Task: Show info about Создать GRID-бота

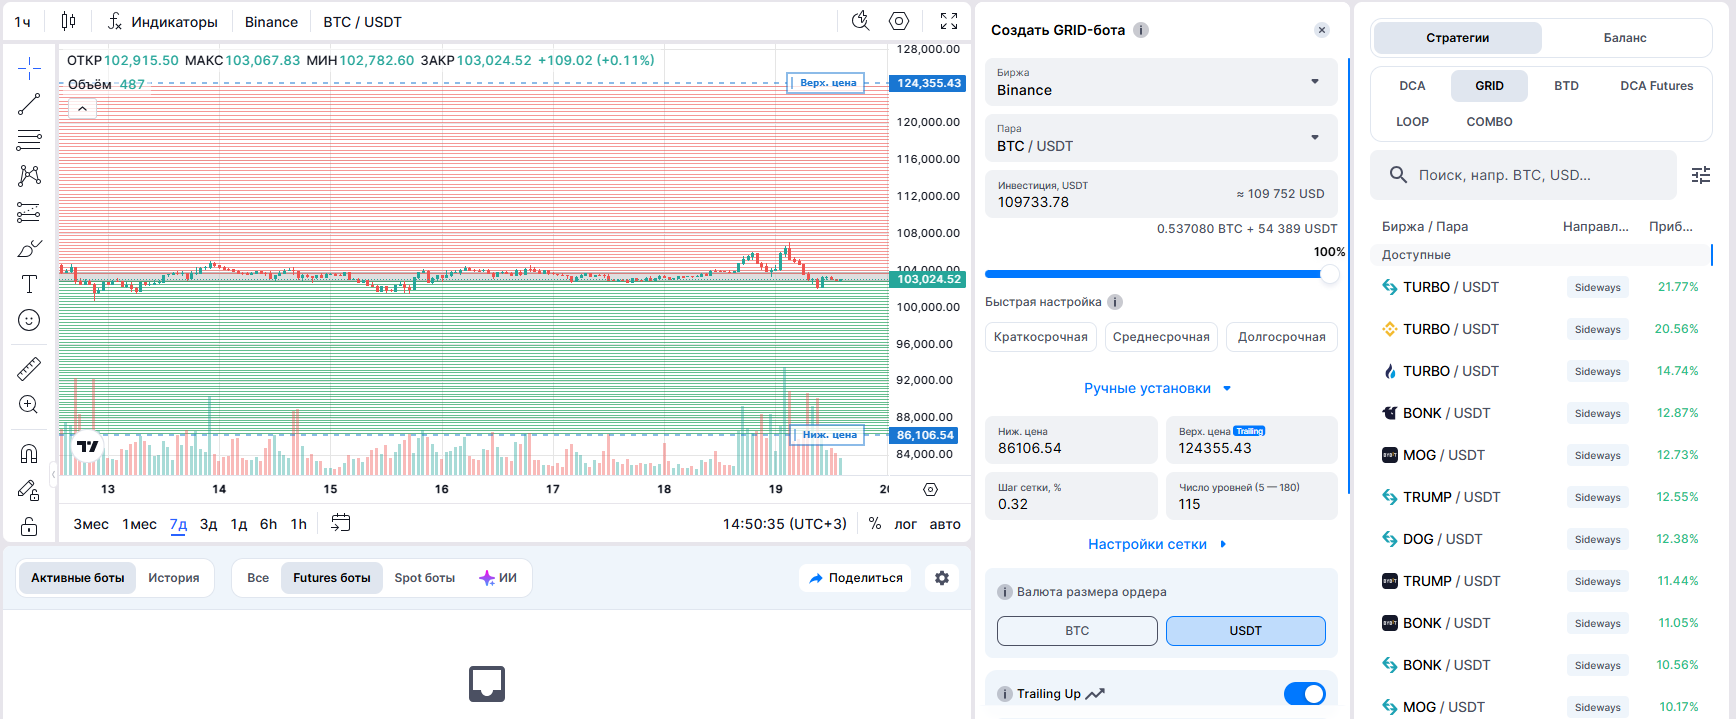Action: (1141, 30)
